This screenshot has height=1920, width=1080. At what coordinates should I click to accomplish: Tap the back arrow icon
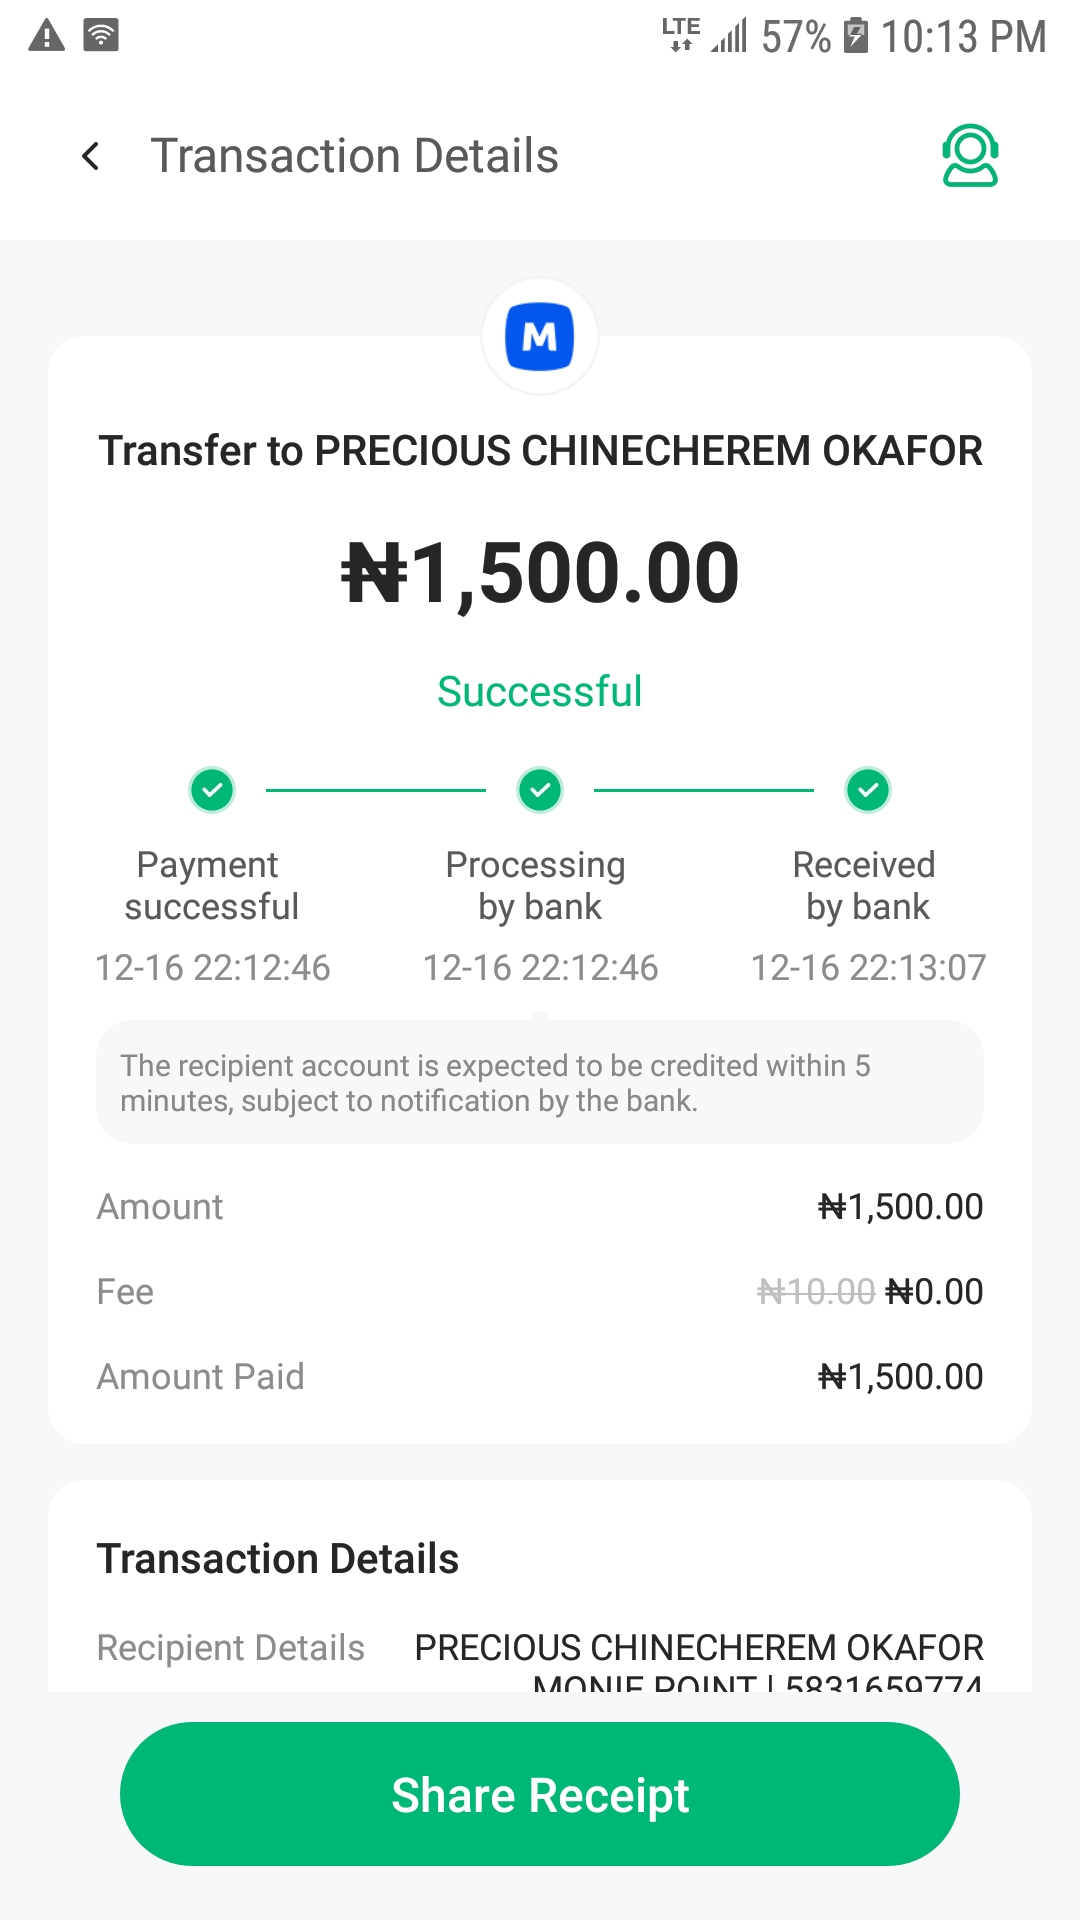click(91, 156)
